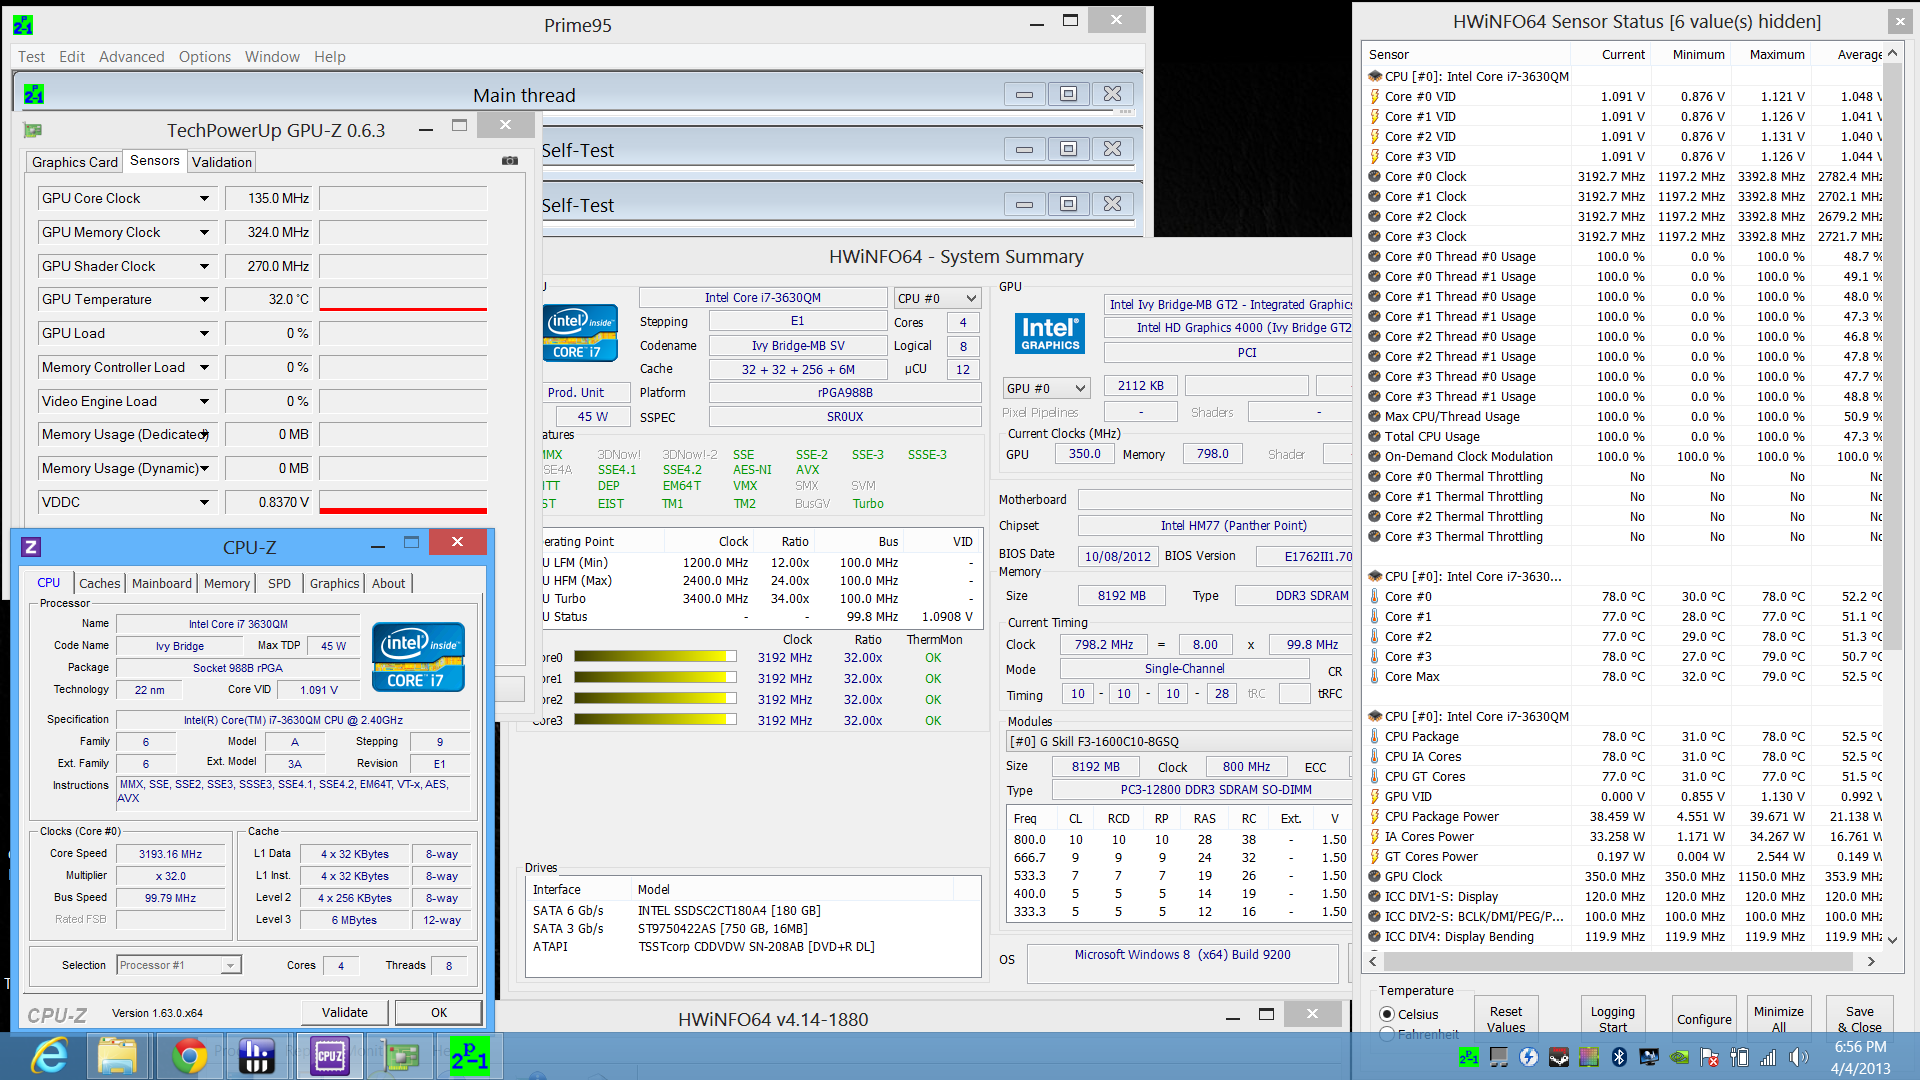Click the Main thread window icon
This screenshot has height=1080, width=1920.
coord(34,95)
